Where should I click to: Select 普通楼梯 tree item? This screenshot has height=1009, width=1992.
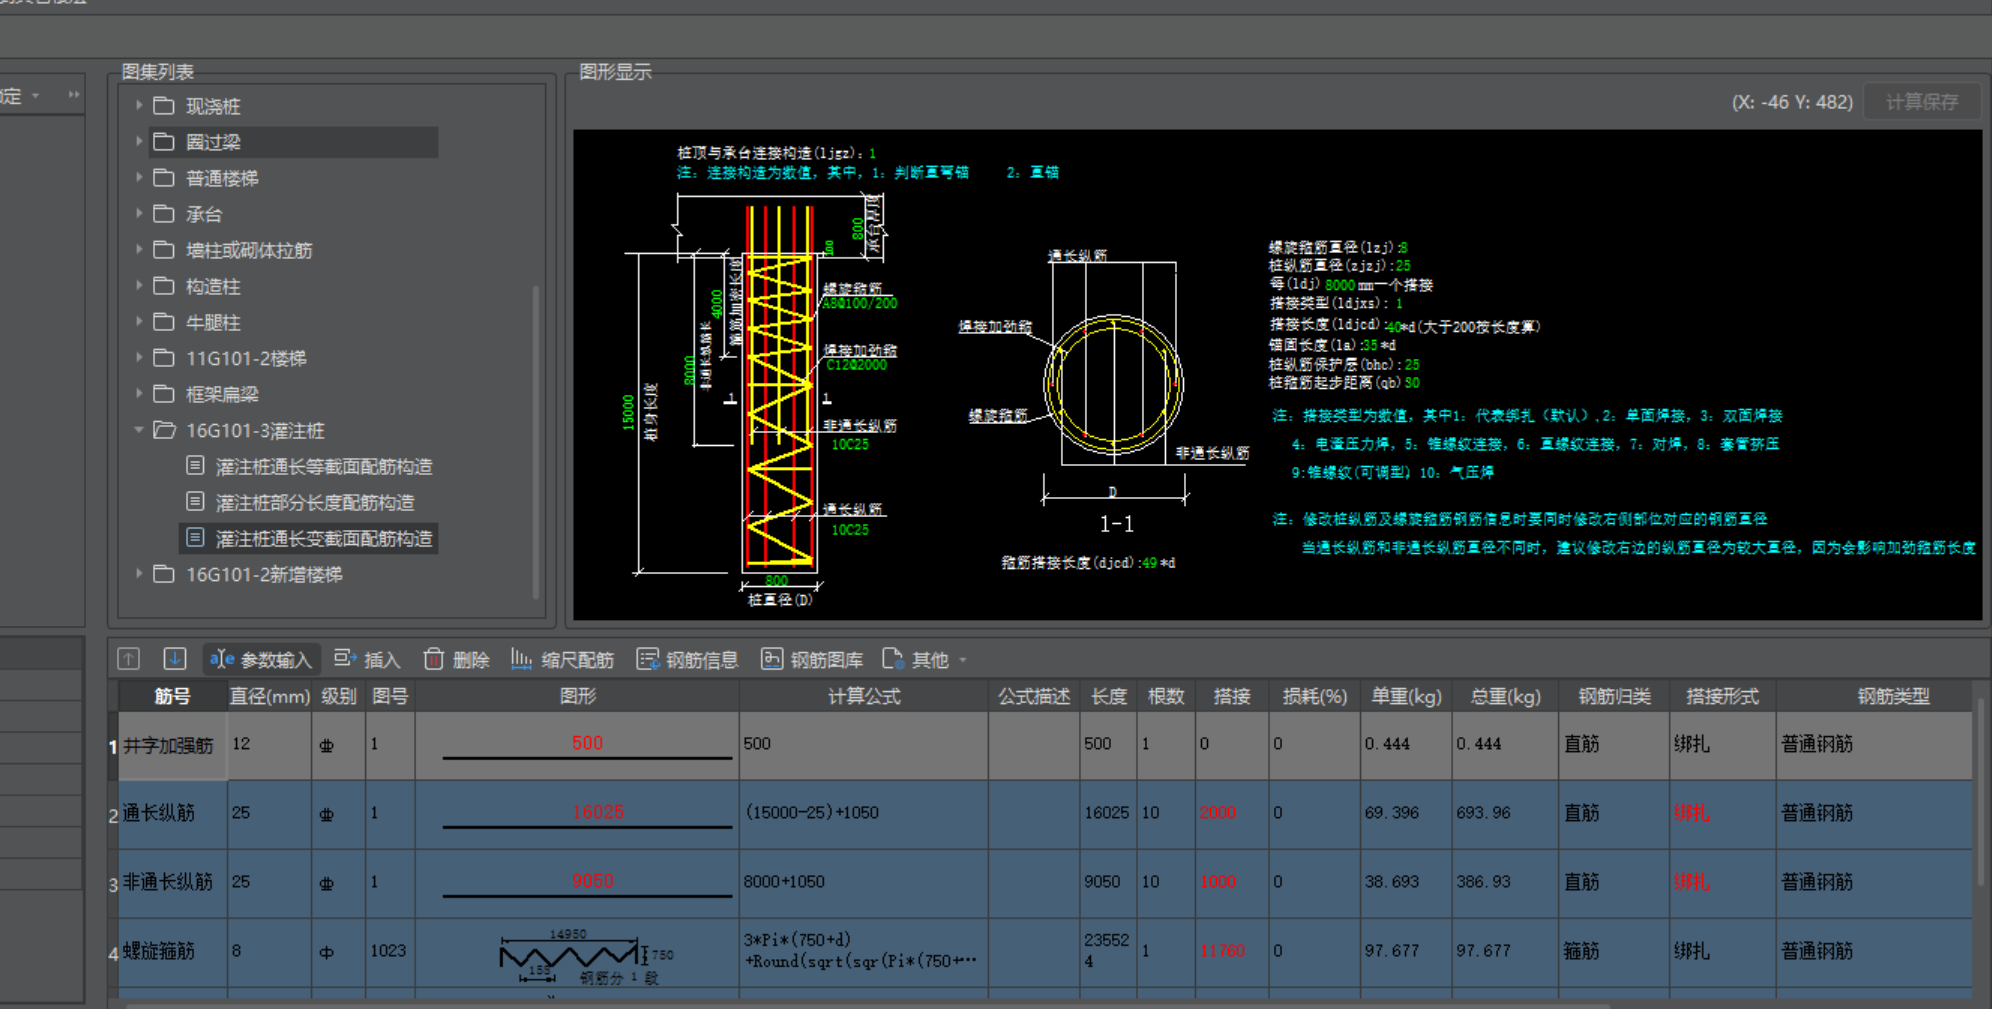point(222,178)
